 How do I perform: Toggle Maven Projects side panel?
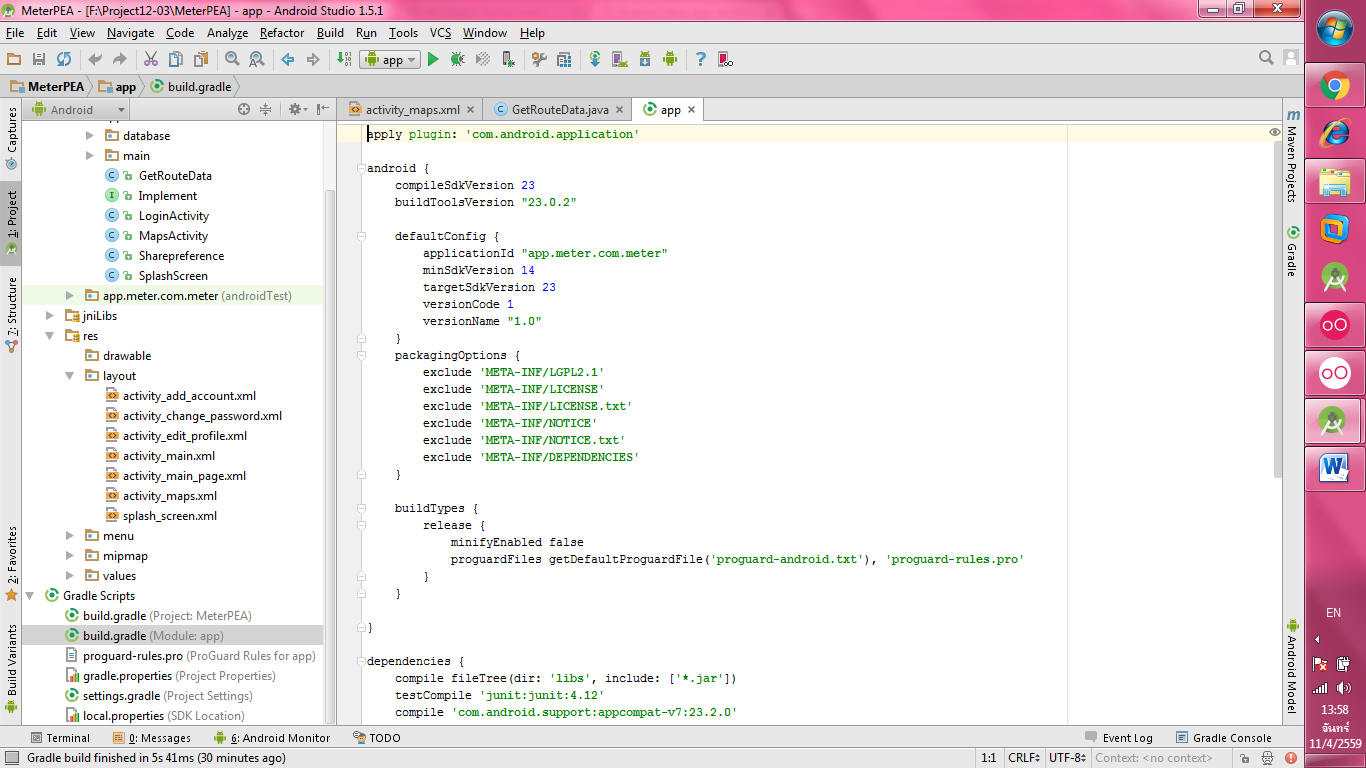(1292, 157)
